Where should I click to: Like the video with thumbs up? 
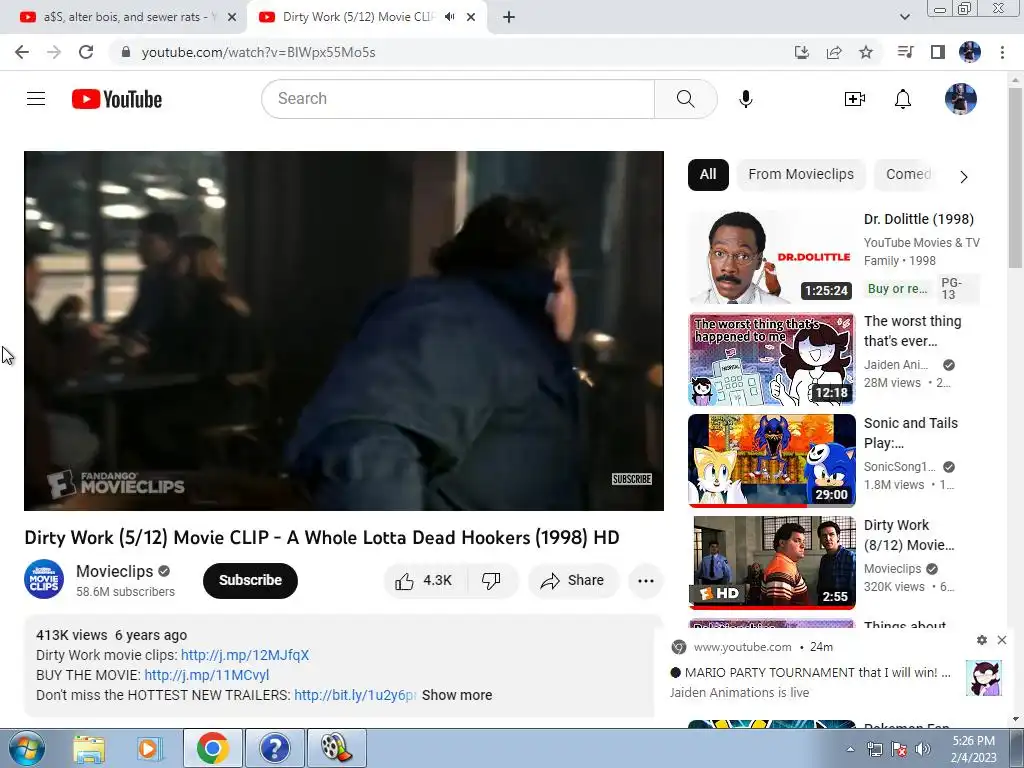click(423, 581)
